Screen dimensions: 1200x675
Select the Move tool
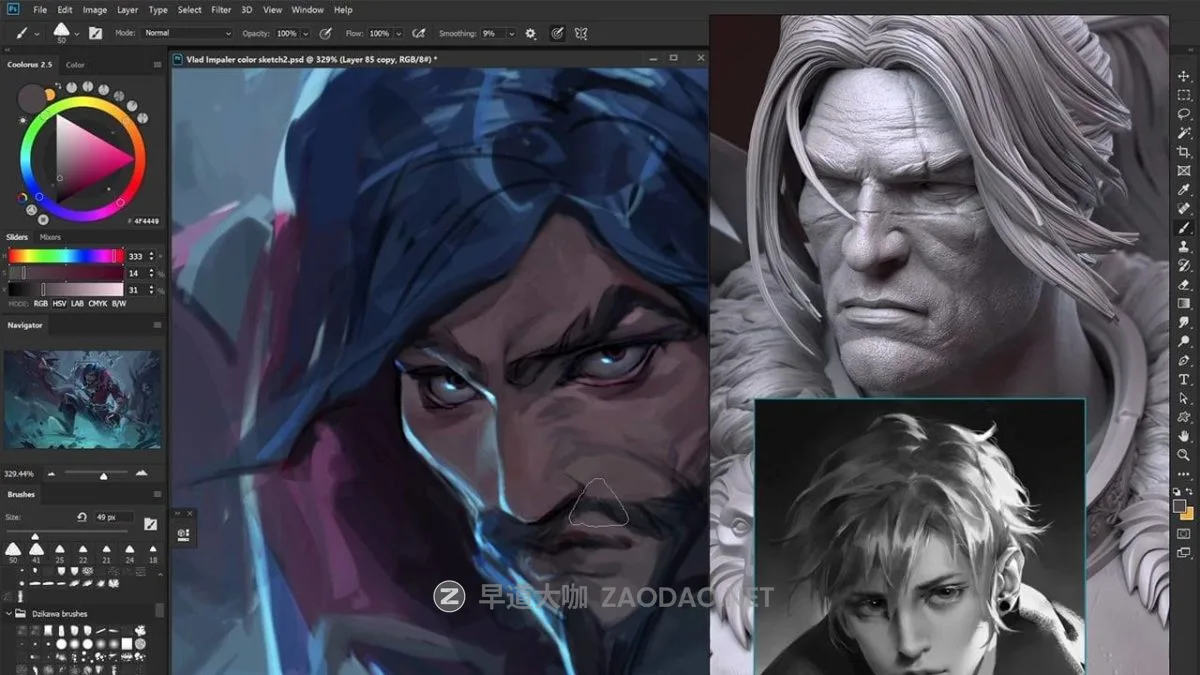point(1184,76)
